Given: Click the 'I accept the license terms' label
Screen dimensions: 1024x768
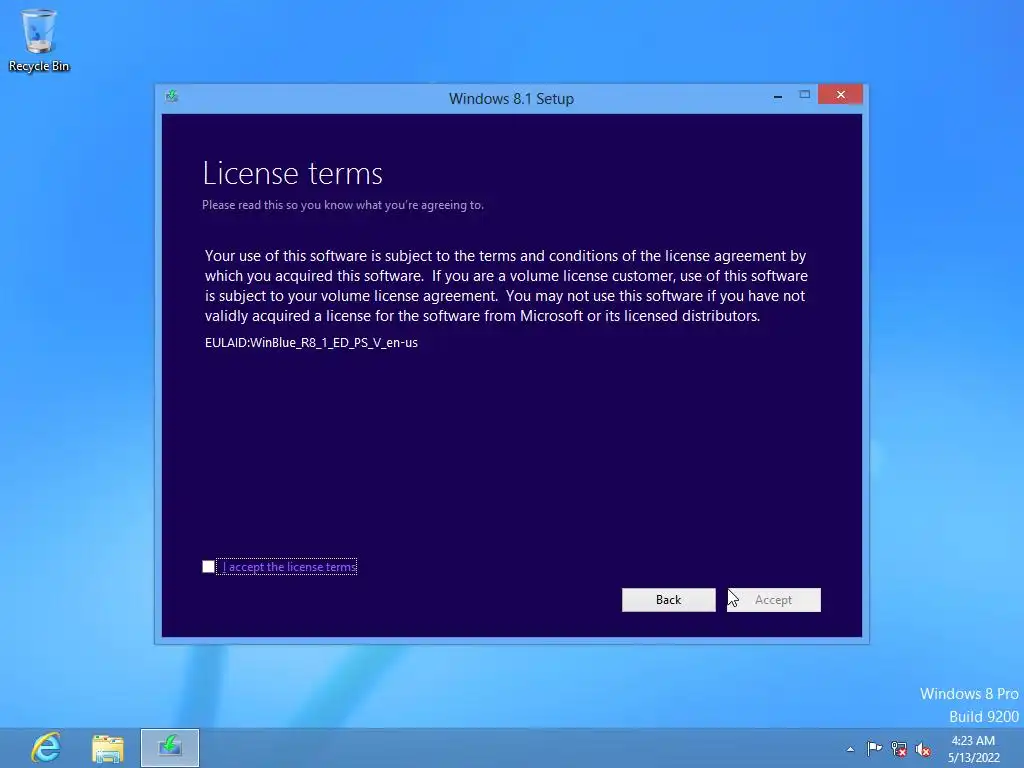Looking at the screenshot, I should (x=289, y=567).
